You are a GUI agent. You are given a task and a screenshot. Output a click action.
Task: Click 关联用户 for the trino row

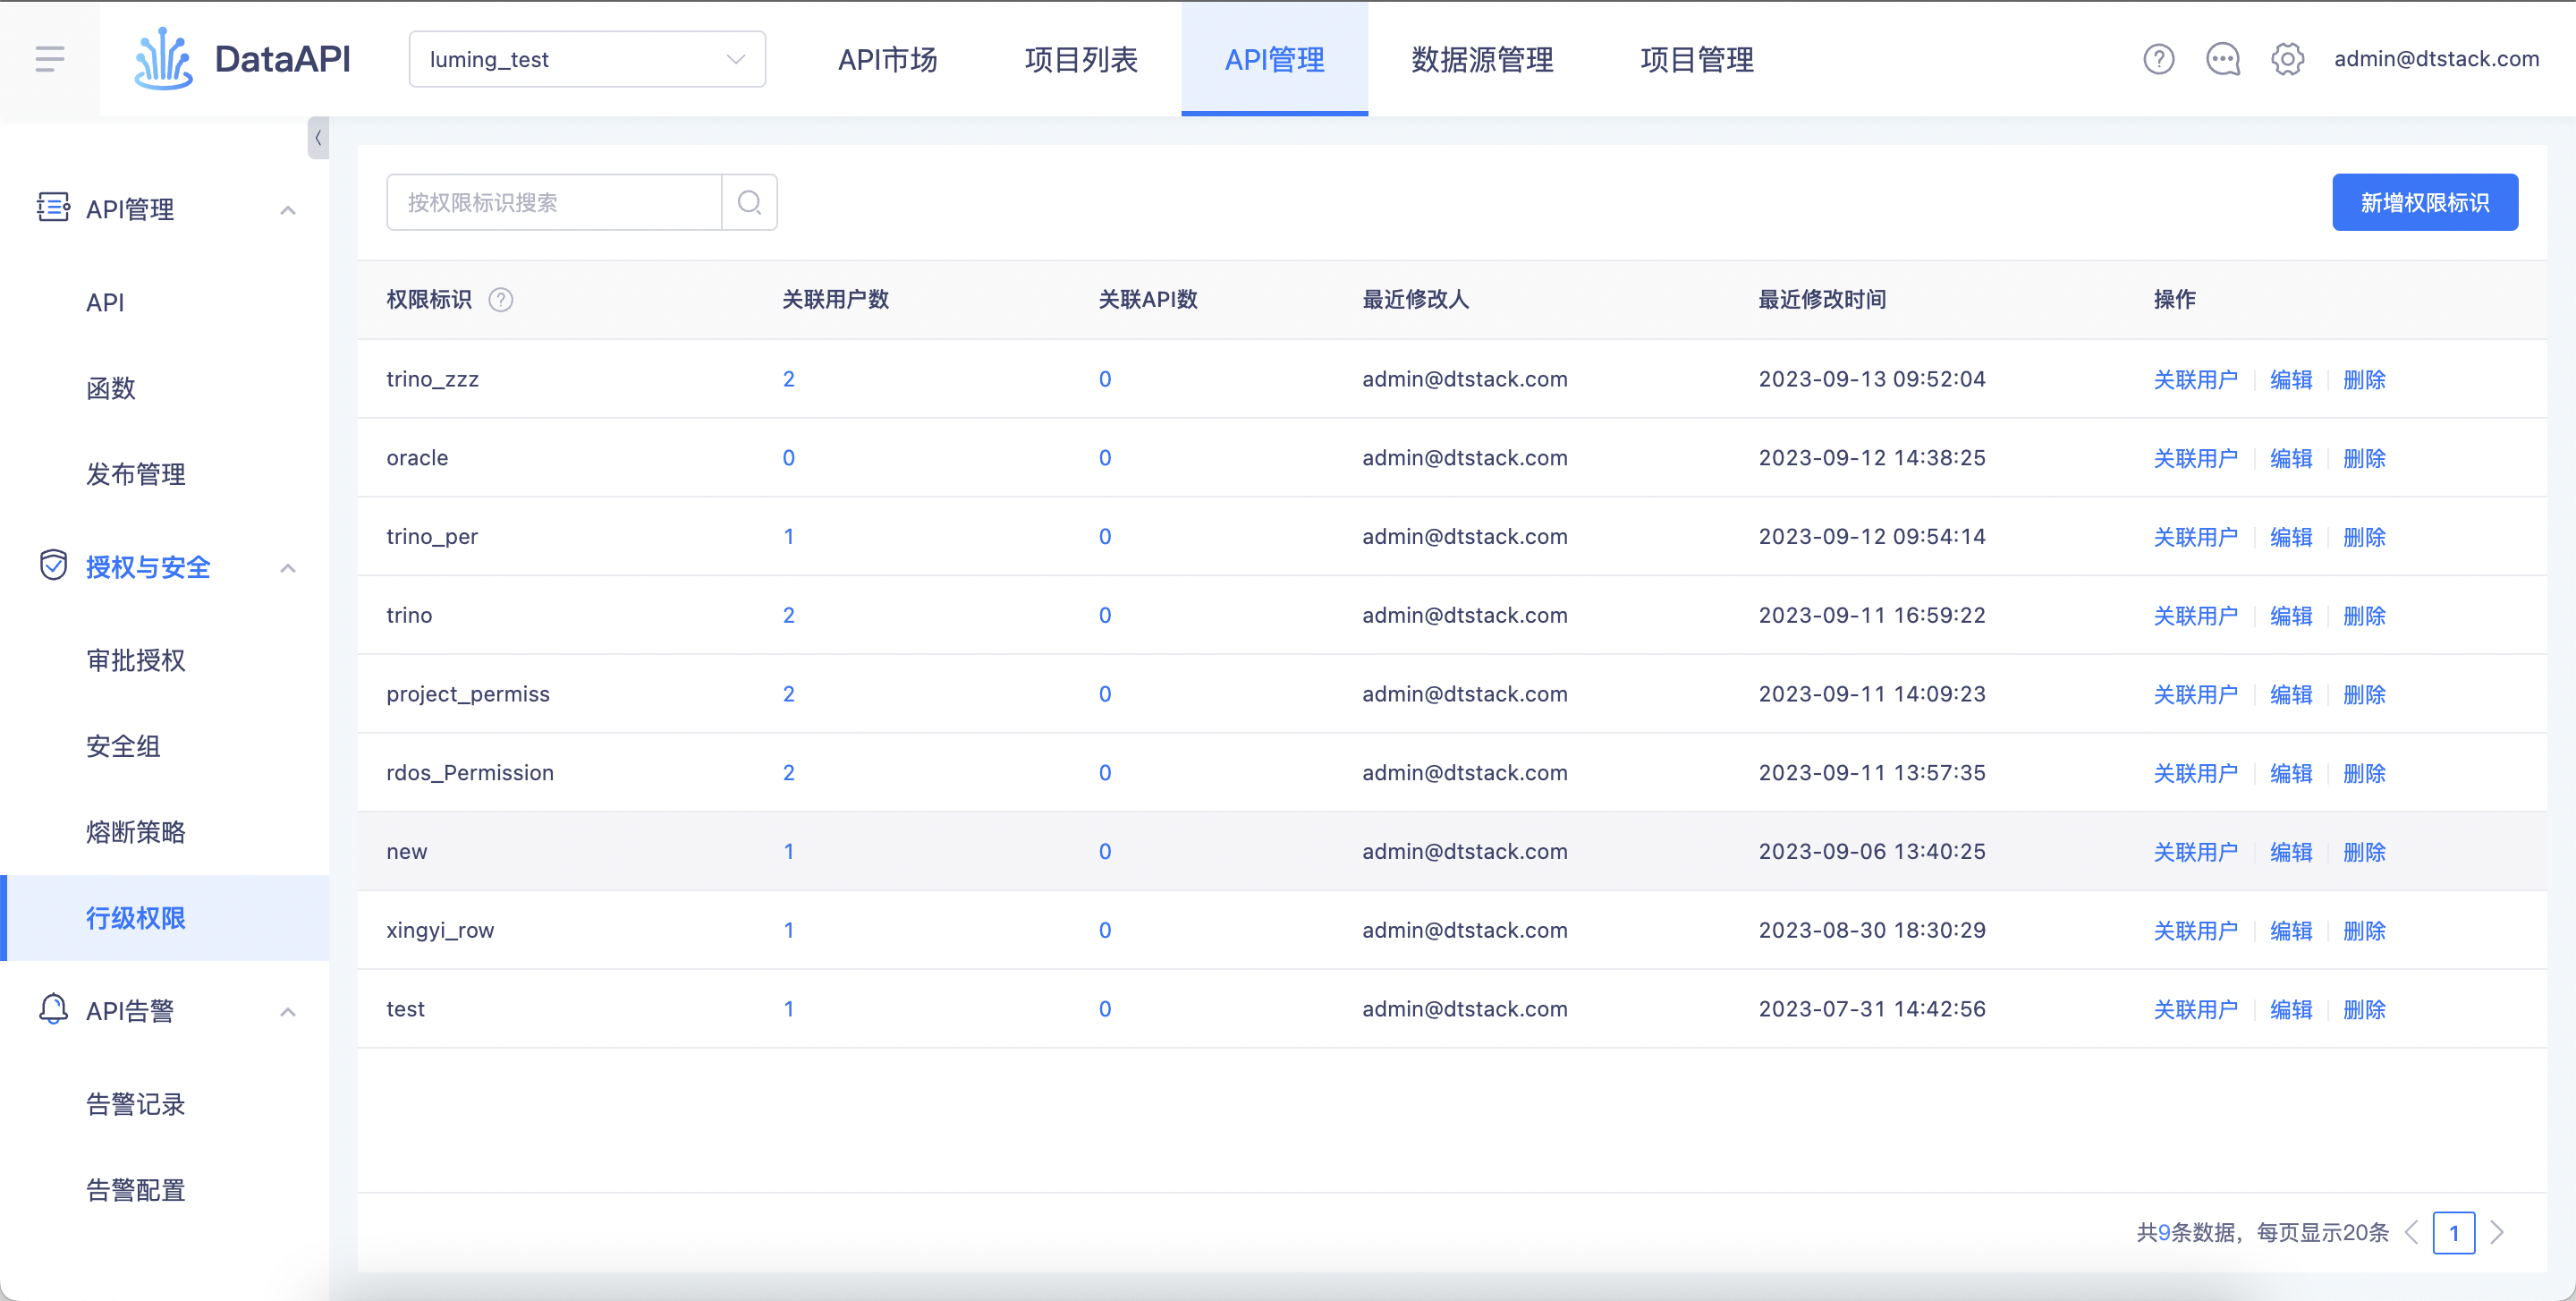pyautogui.click(x=2195, y=615)
